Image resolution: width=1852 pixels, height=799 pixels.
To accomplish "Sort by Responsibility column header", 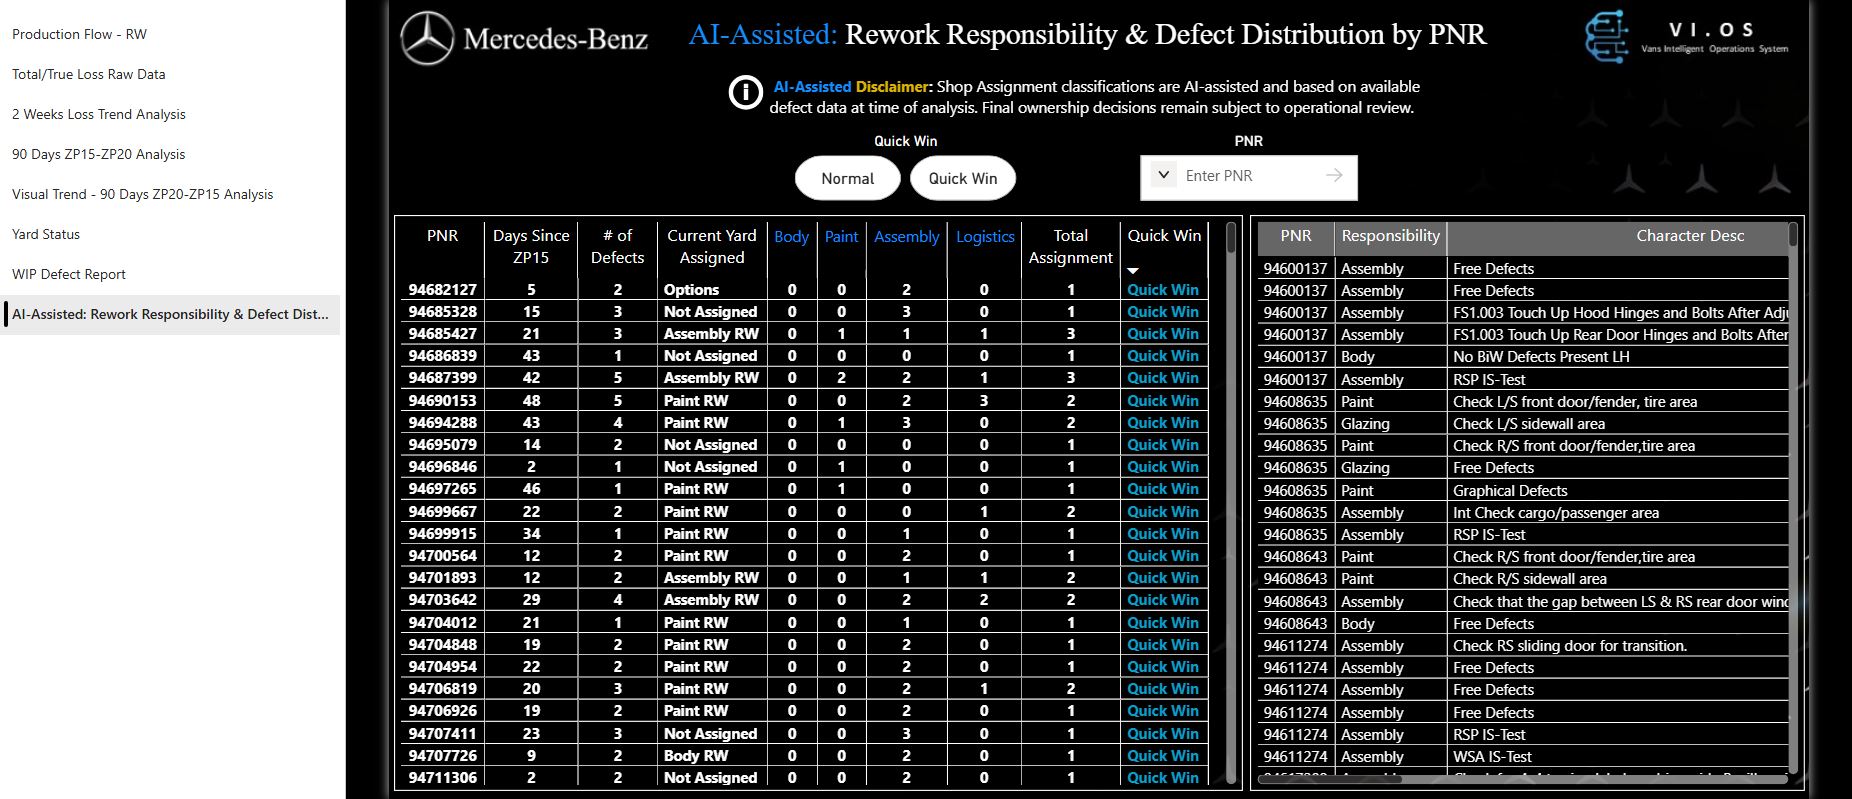I will [x=1390, y=236].
